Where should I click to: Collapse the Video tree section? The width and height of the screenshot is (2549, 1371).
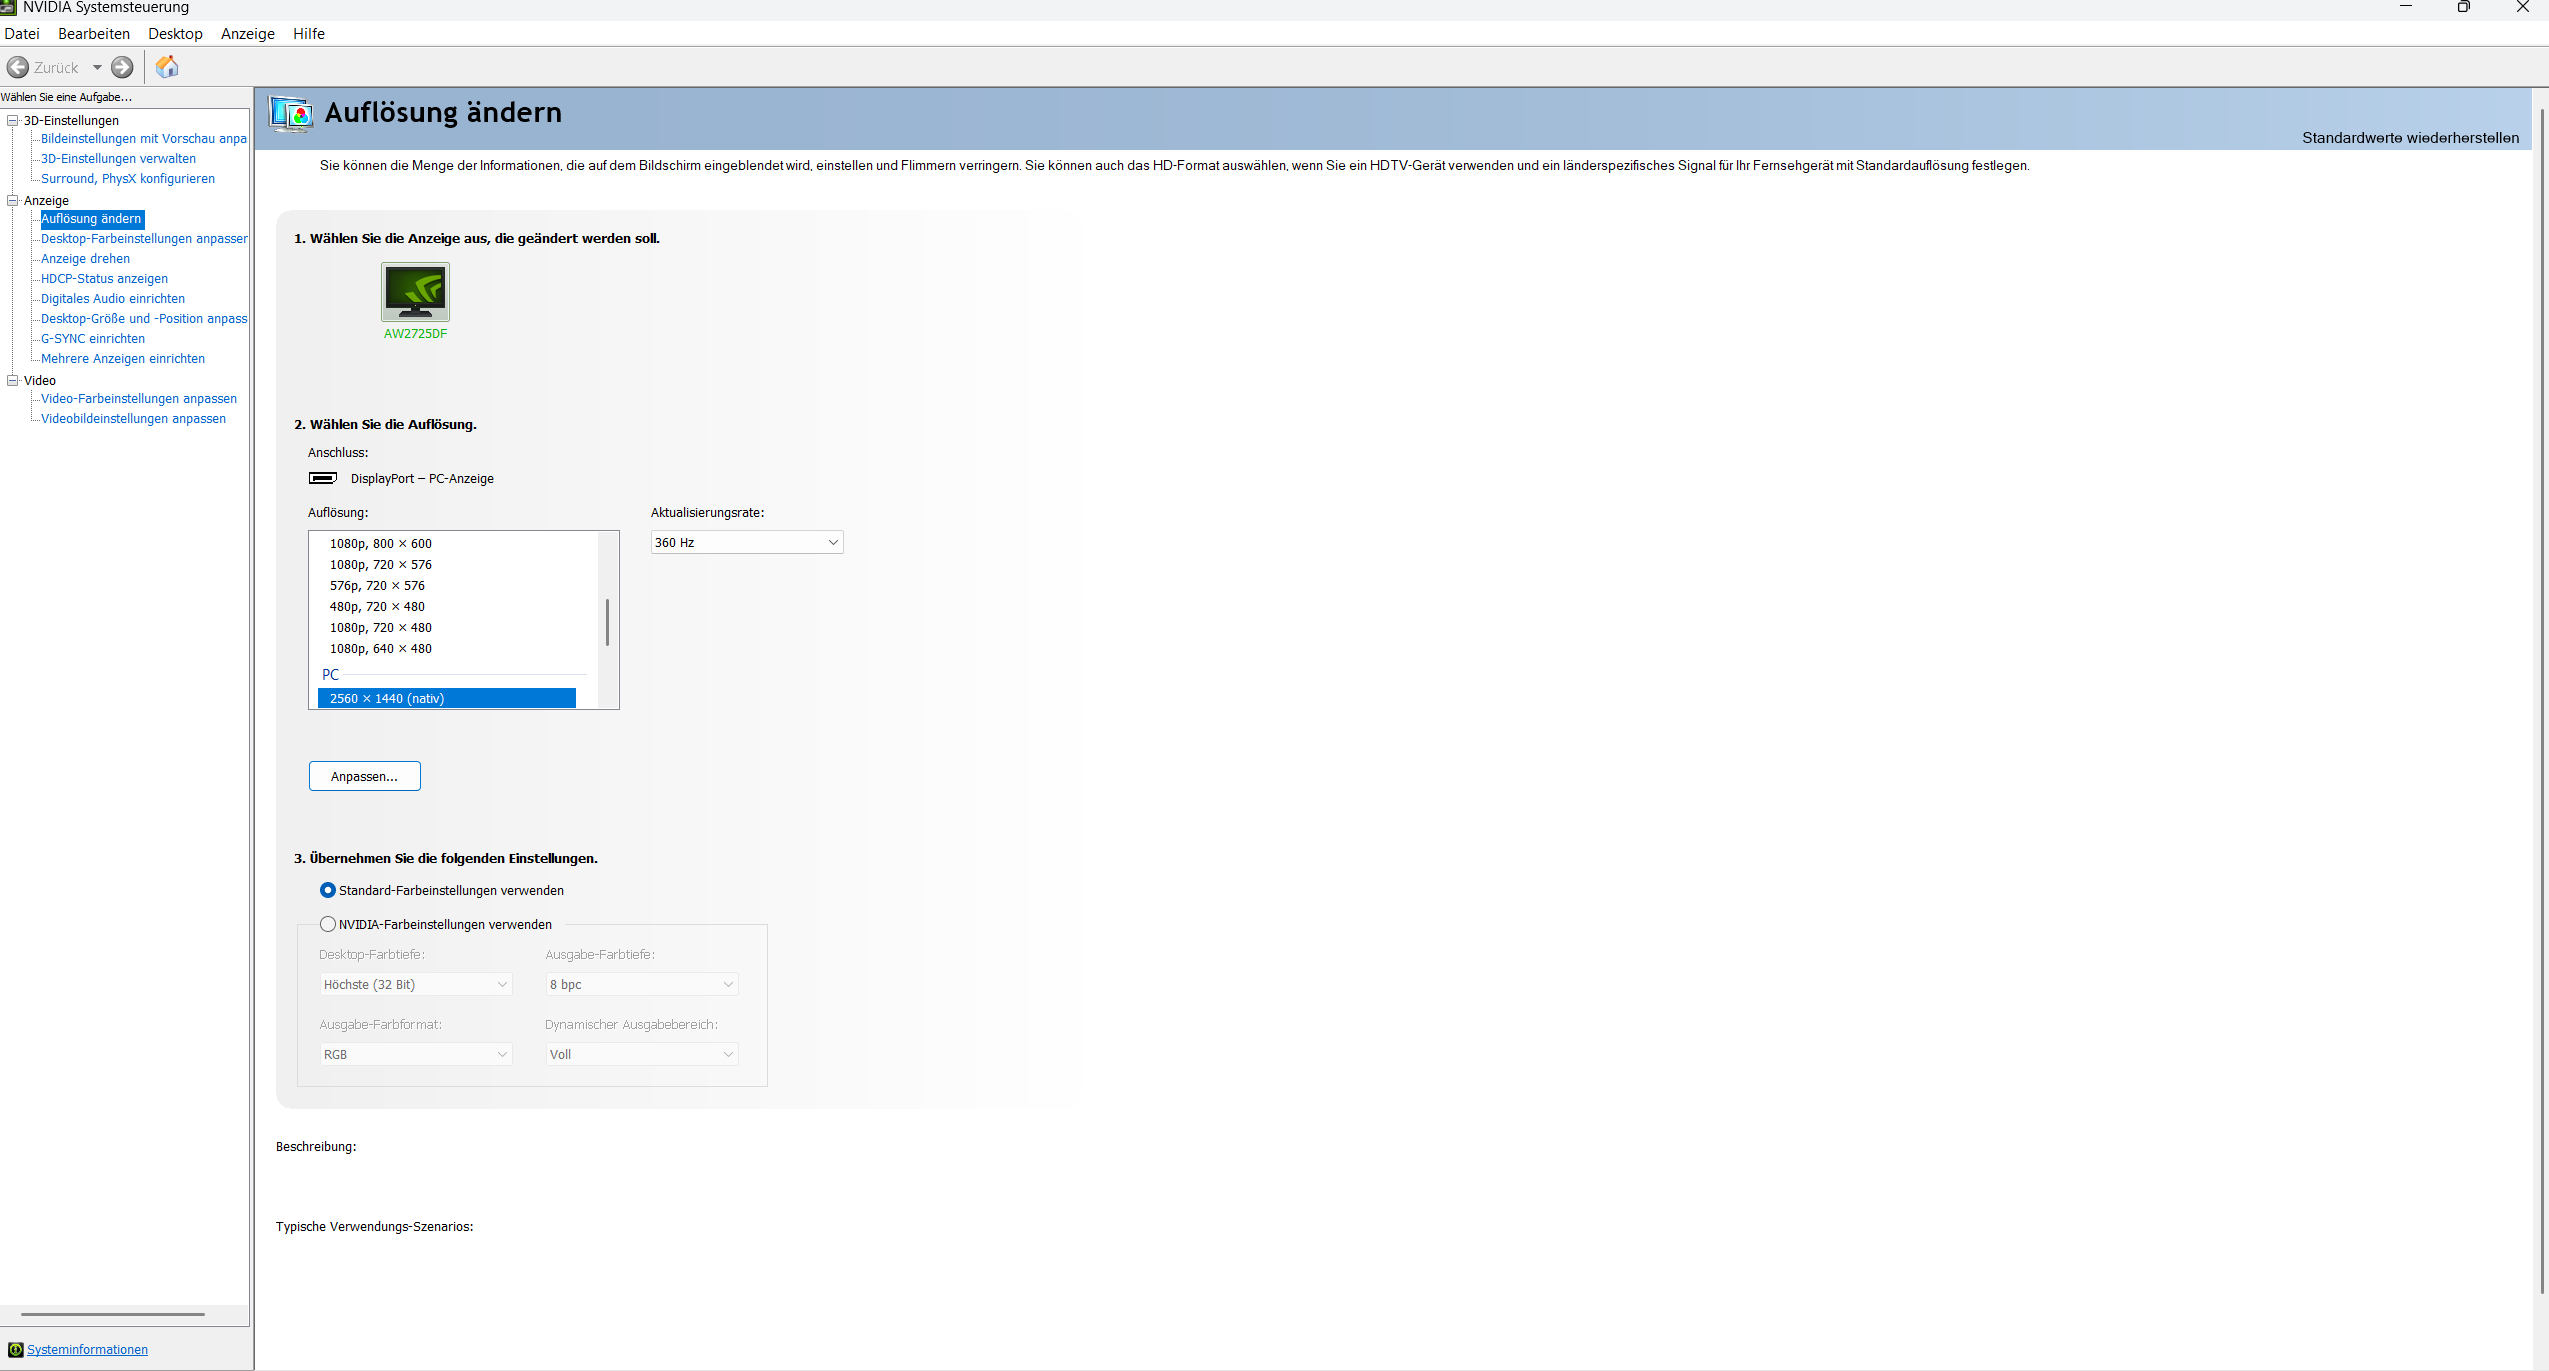tap(13, 380)
